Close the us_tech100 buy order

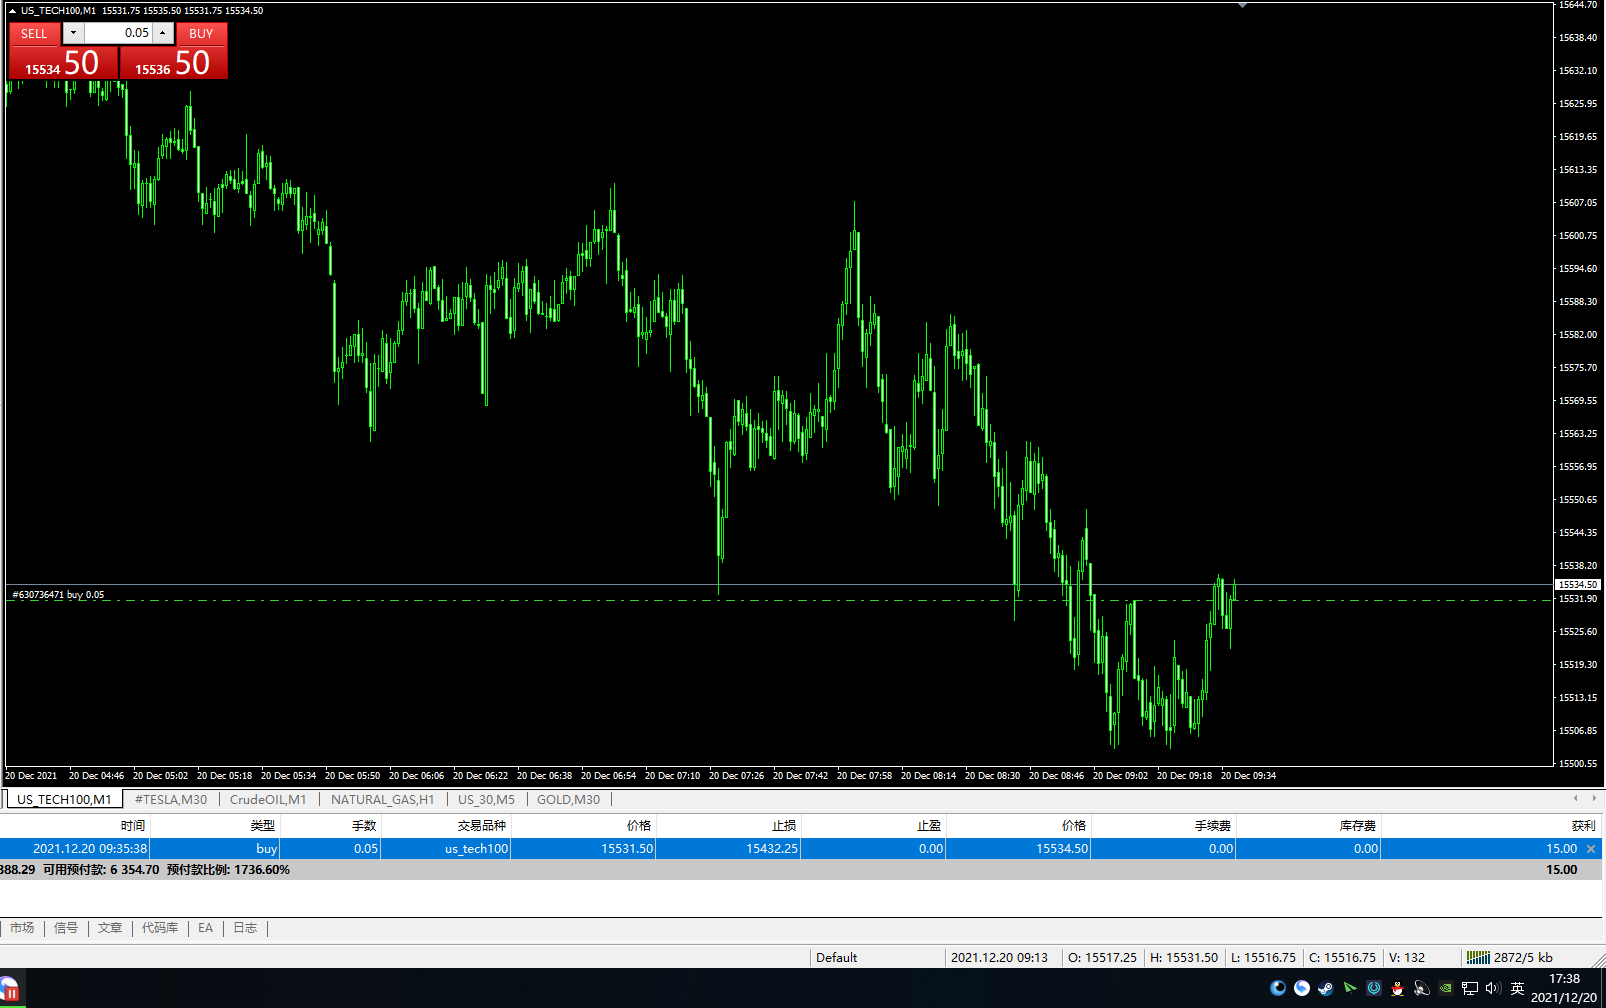click(x=1591, y=848)
